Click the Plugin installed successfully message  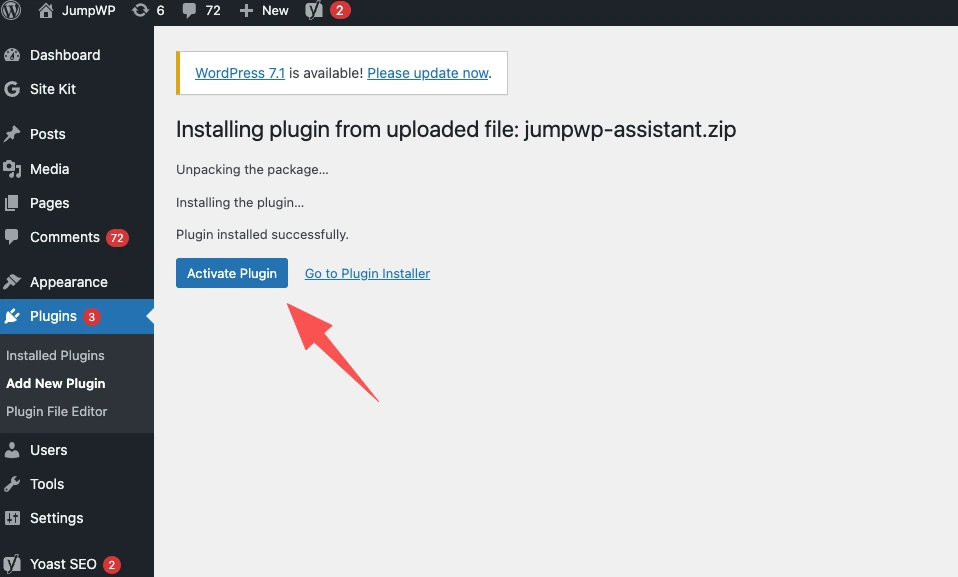(262, 235)
